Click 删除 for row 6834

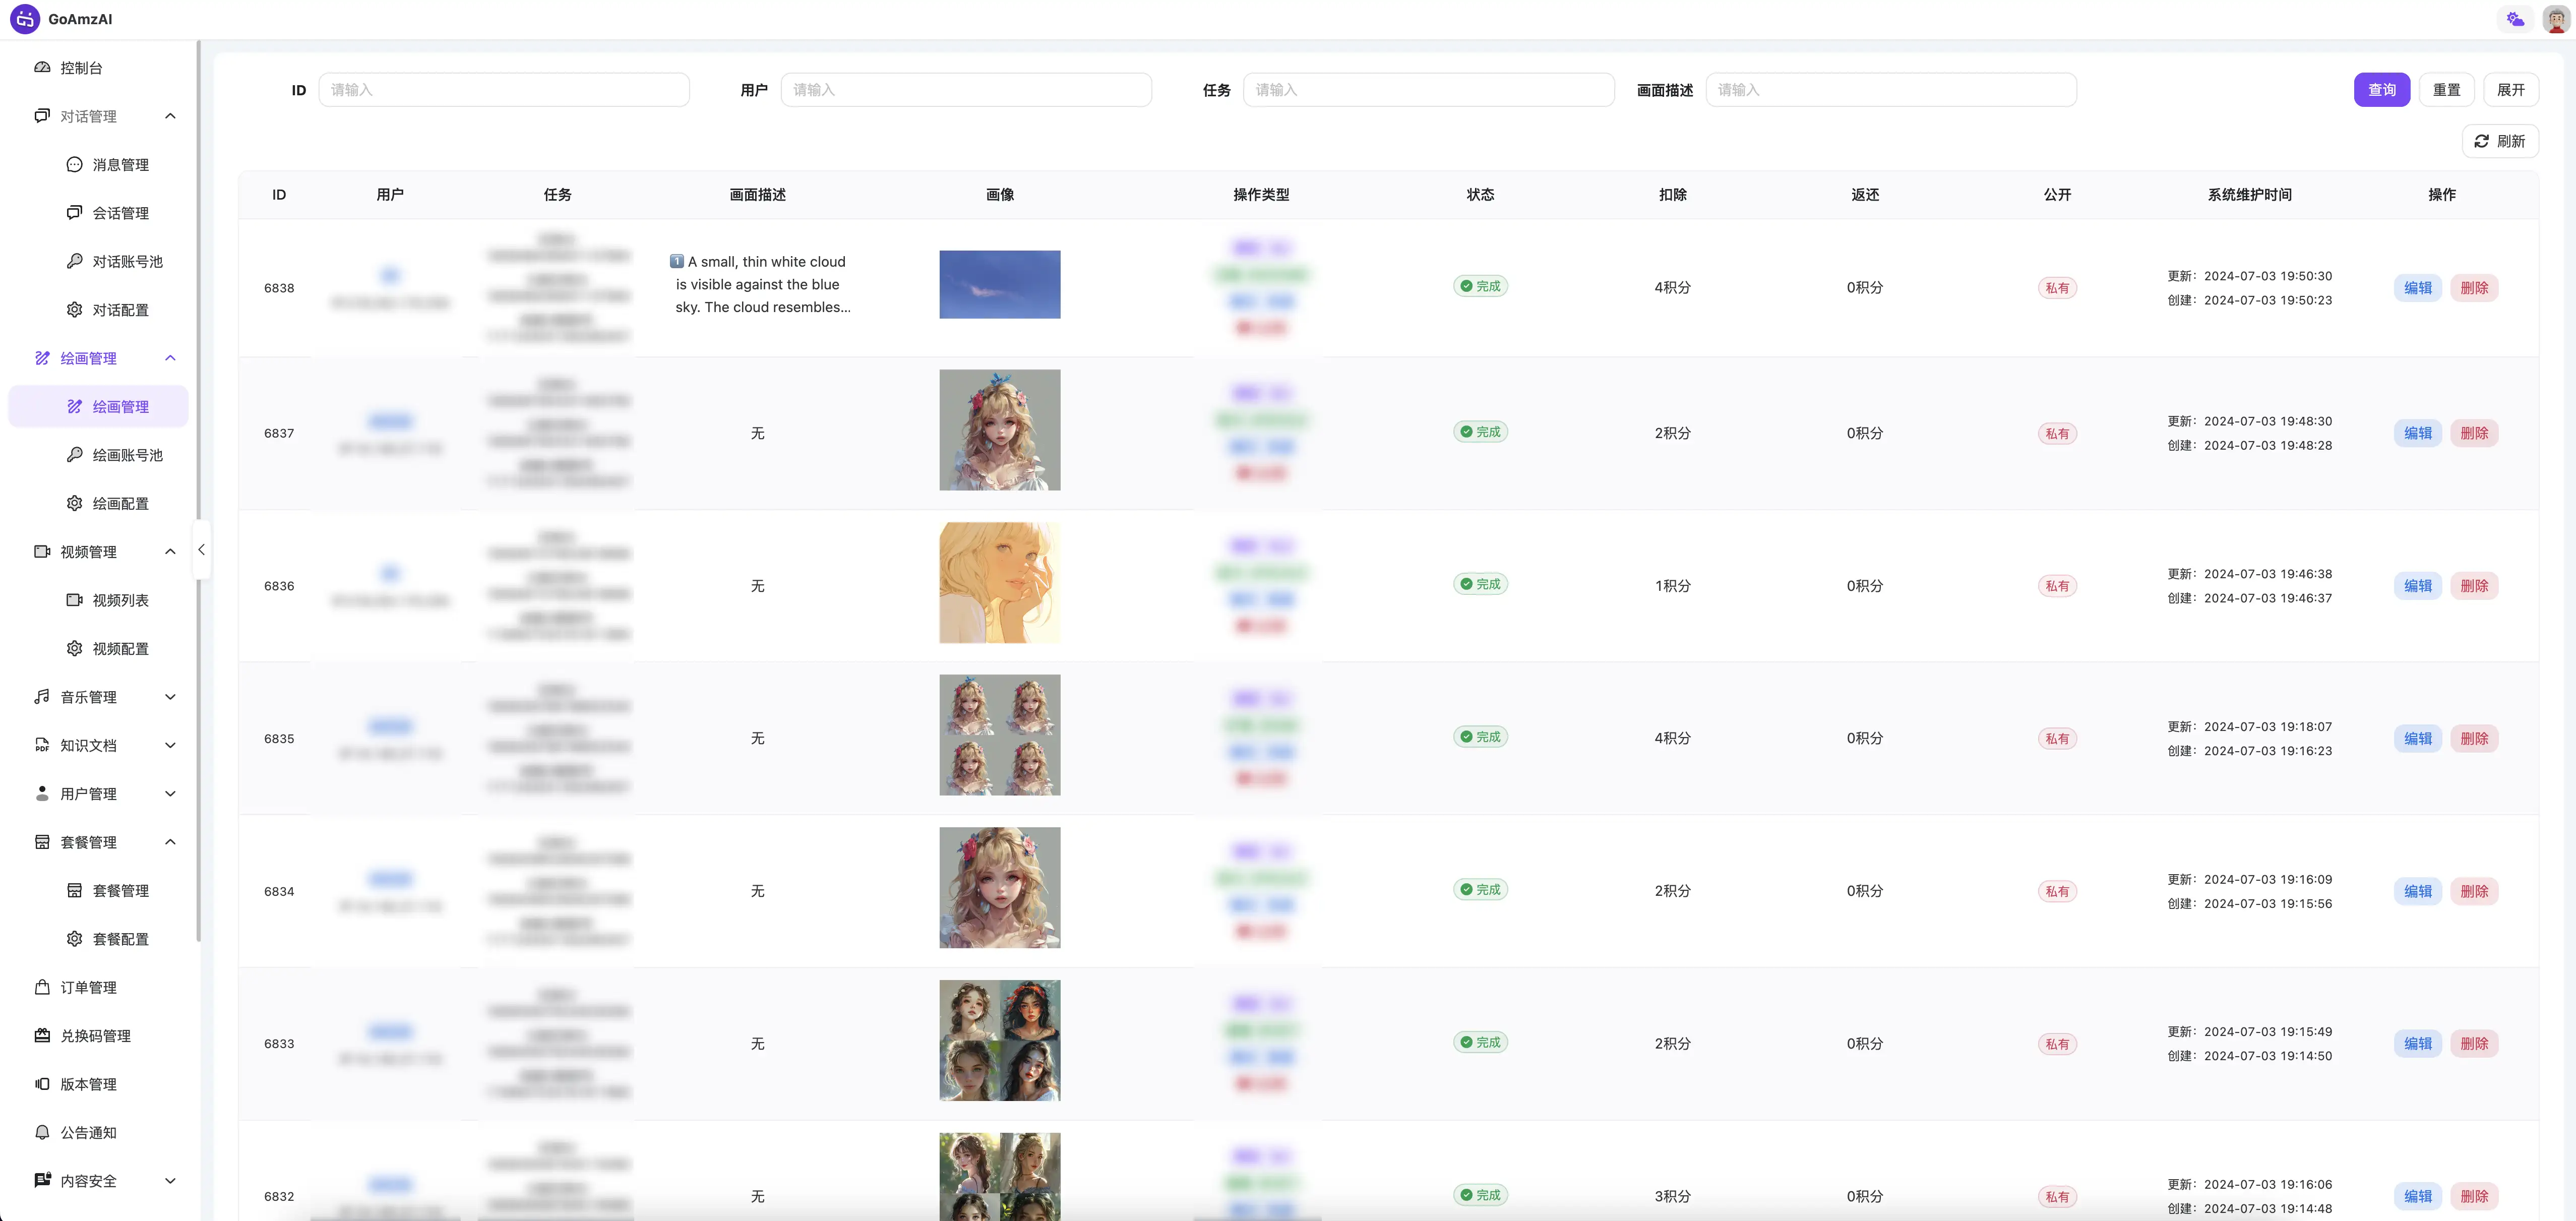tap(2474, 891)
